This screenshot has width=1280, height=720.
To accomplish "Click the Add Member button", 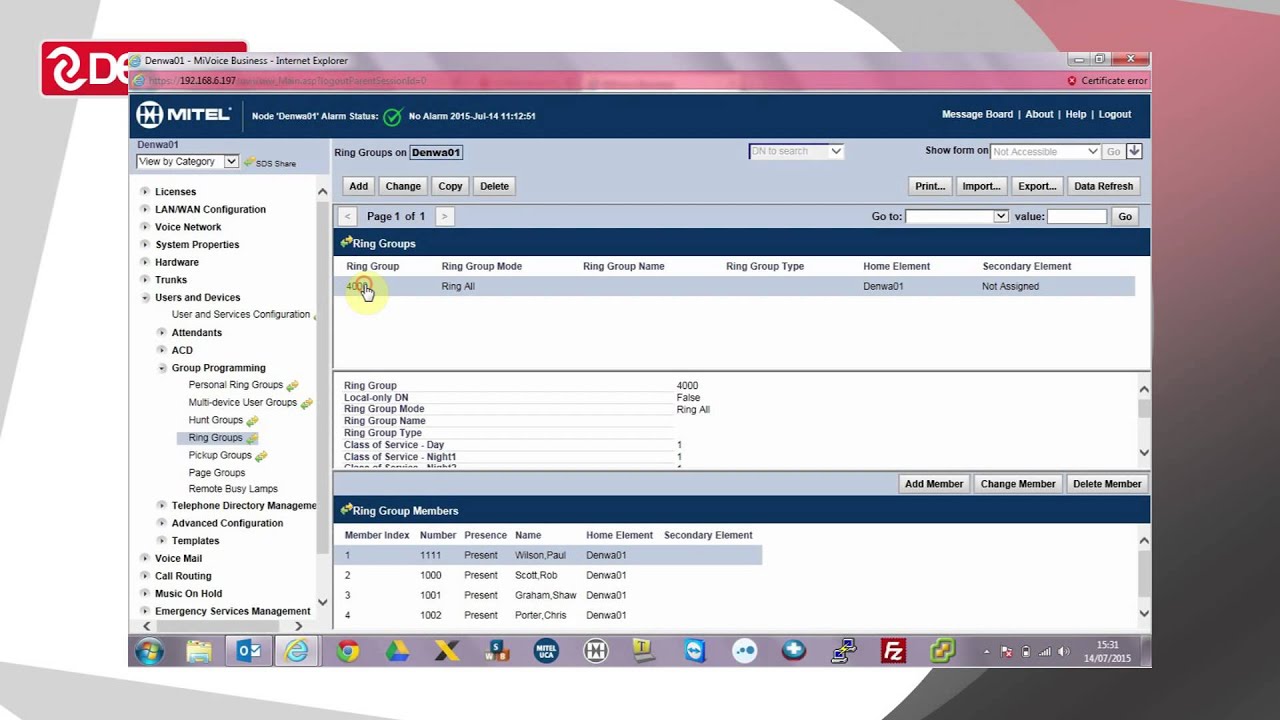I will coord(934,484).
